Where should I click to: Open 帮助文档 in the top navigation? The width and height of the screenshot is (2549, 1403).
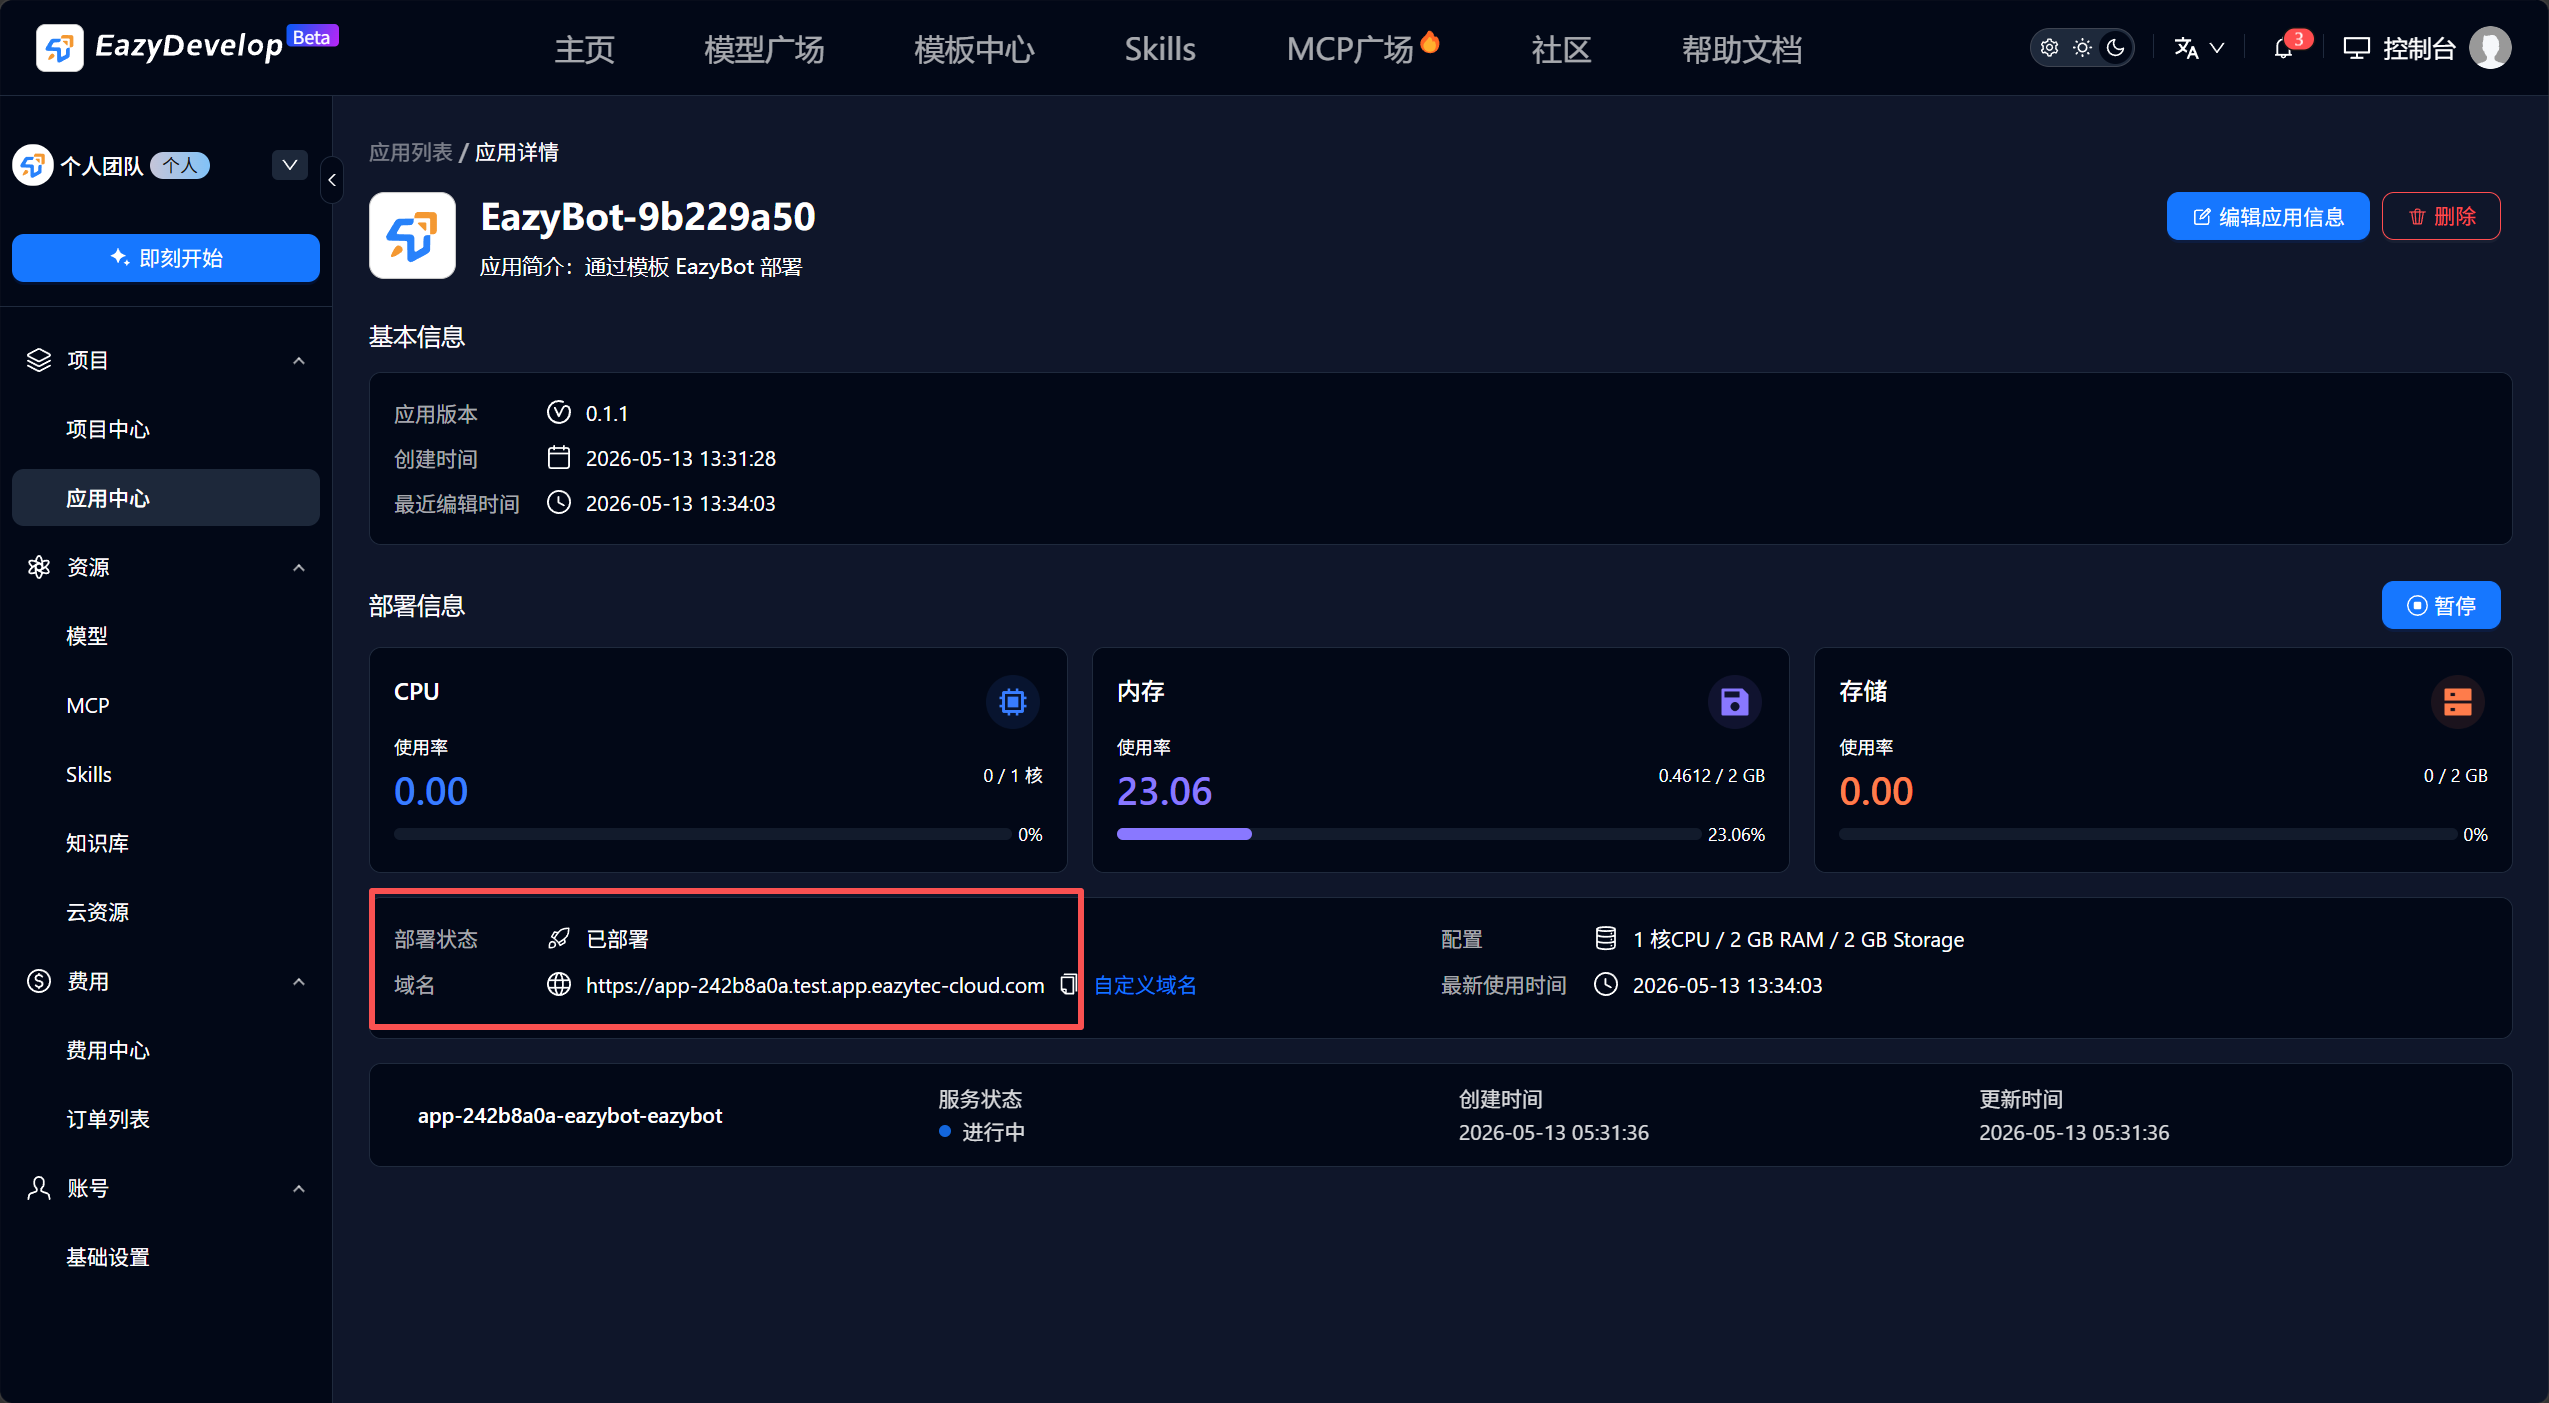pyautogui.click(x=1742, y=49)
